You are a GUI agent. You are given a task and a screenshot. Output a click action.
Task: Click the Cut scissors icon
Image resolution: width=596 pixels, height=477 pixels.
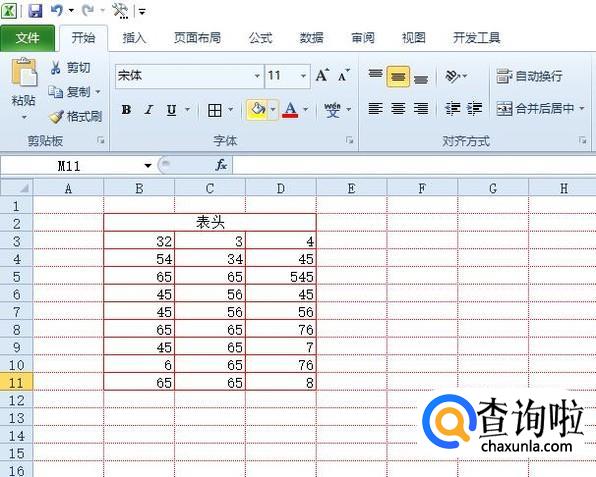(55, 68)
